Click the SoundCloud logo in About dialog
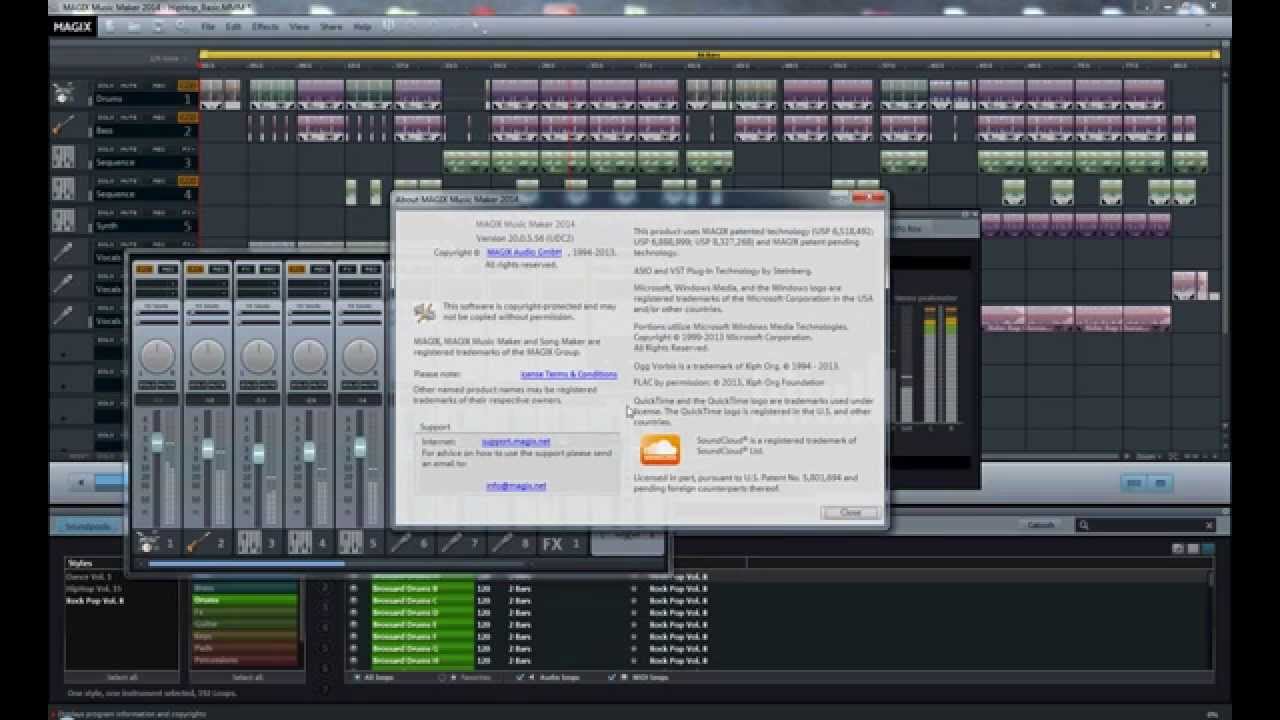The width and height of the screenshot is (1280, 720). [x=660, y=450]
